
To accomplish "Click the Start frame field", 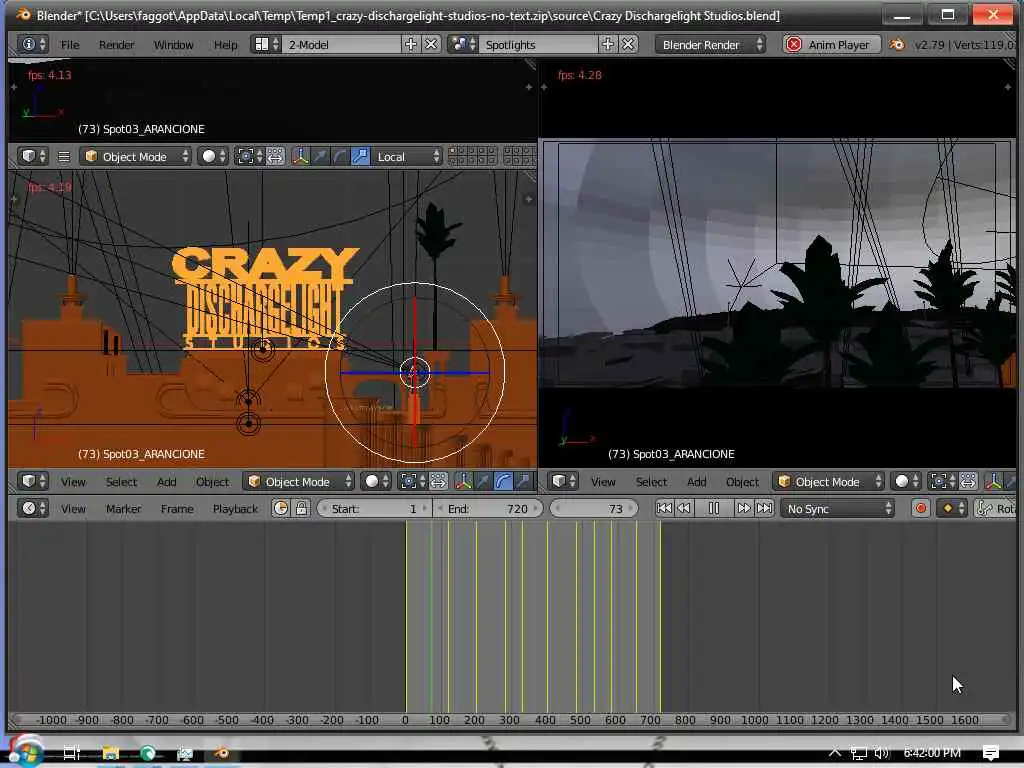I will click(374, 508).
